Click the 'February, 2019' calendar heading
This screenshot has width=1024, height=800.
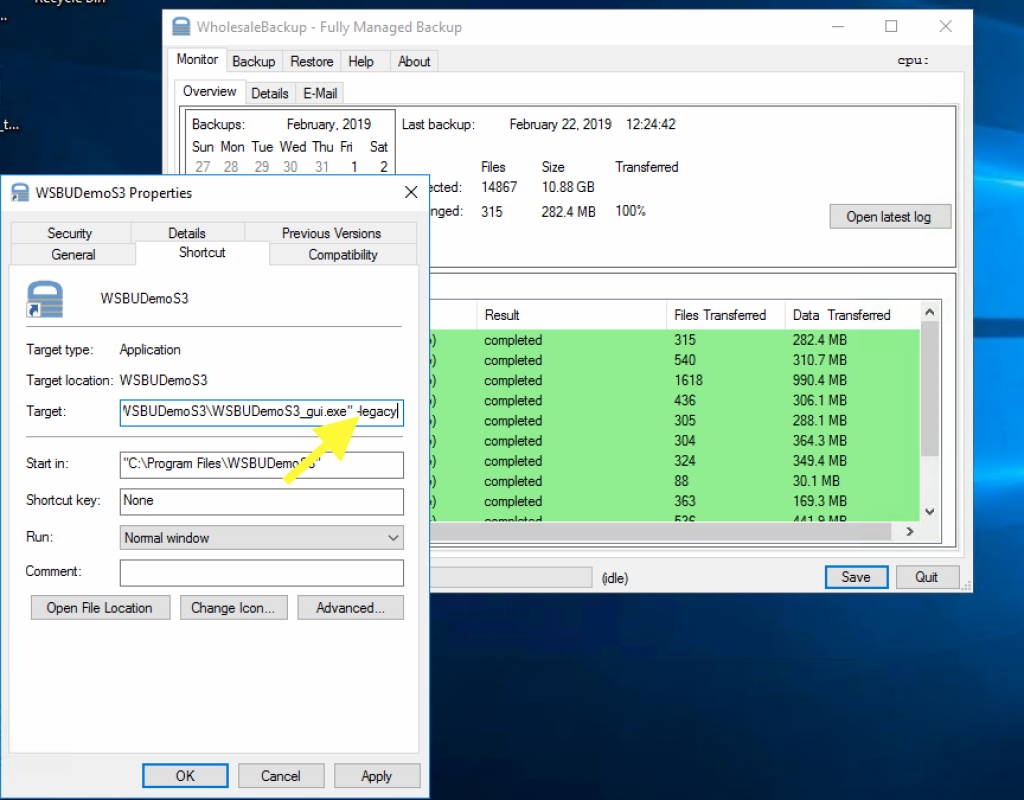click(x=328, y=124)
